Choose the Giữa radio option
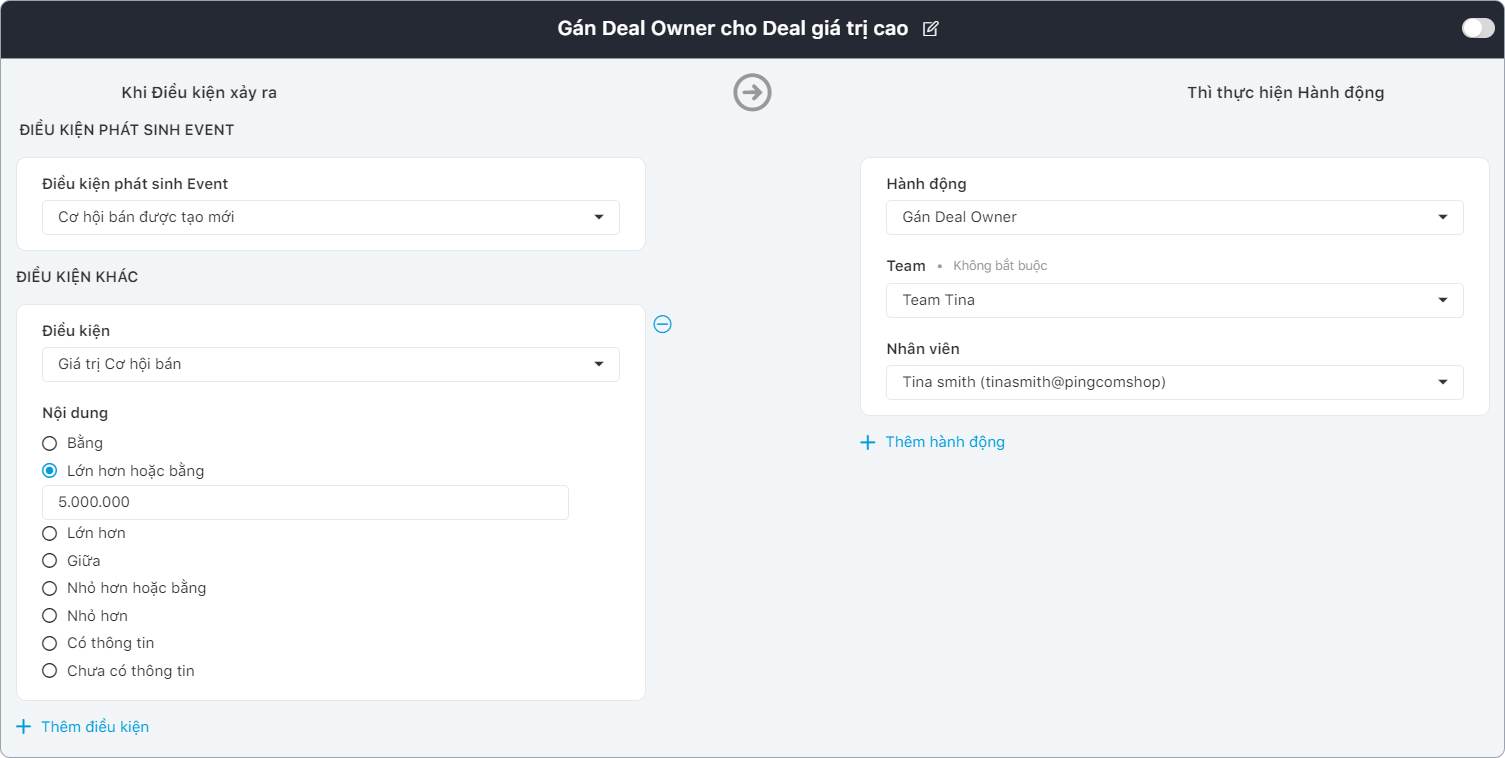This screenshot has height=758, width=1505. pyautogui.click(x=49, y=561)
